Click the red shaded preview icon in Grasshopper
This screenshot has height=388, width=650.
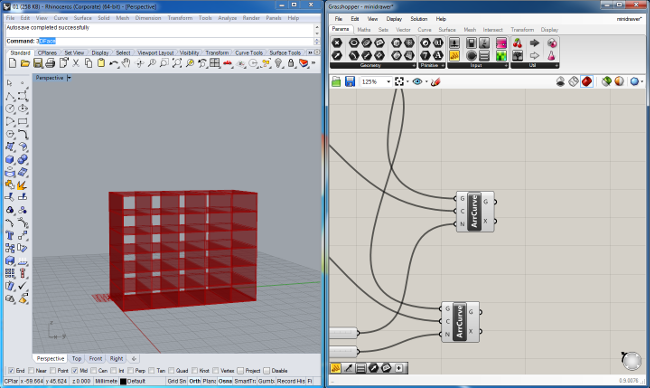[x=587, y=81]
